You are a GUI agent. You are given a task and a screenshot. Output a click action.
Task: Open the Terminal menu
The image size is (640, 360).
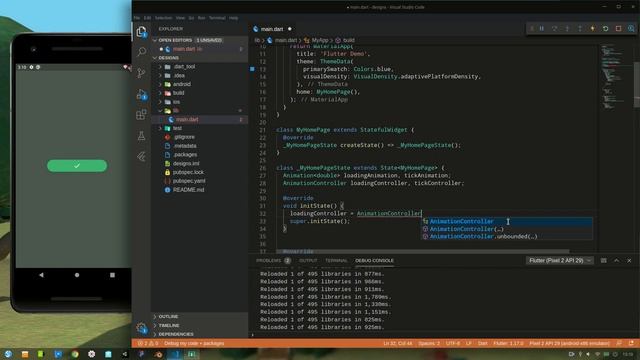click(x=217, y=18)
